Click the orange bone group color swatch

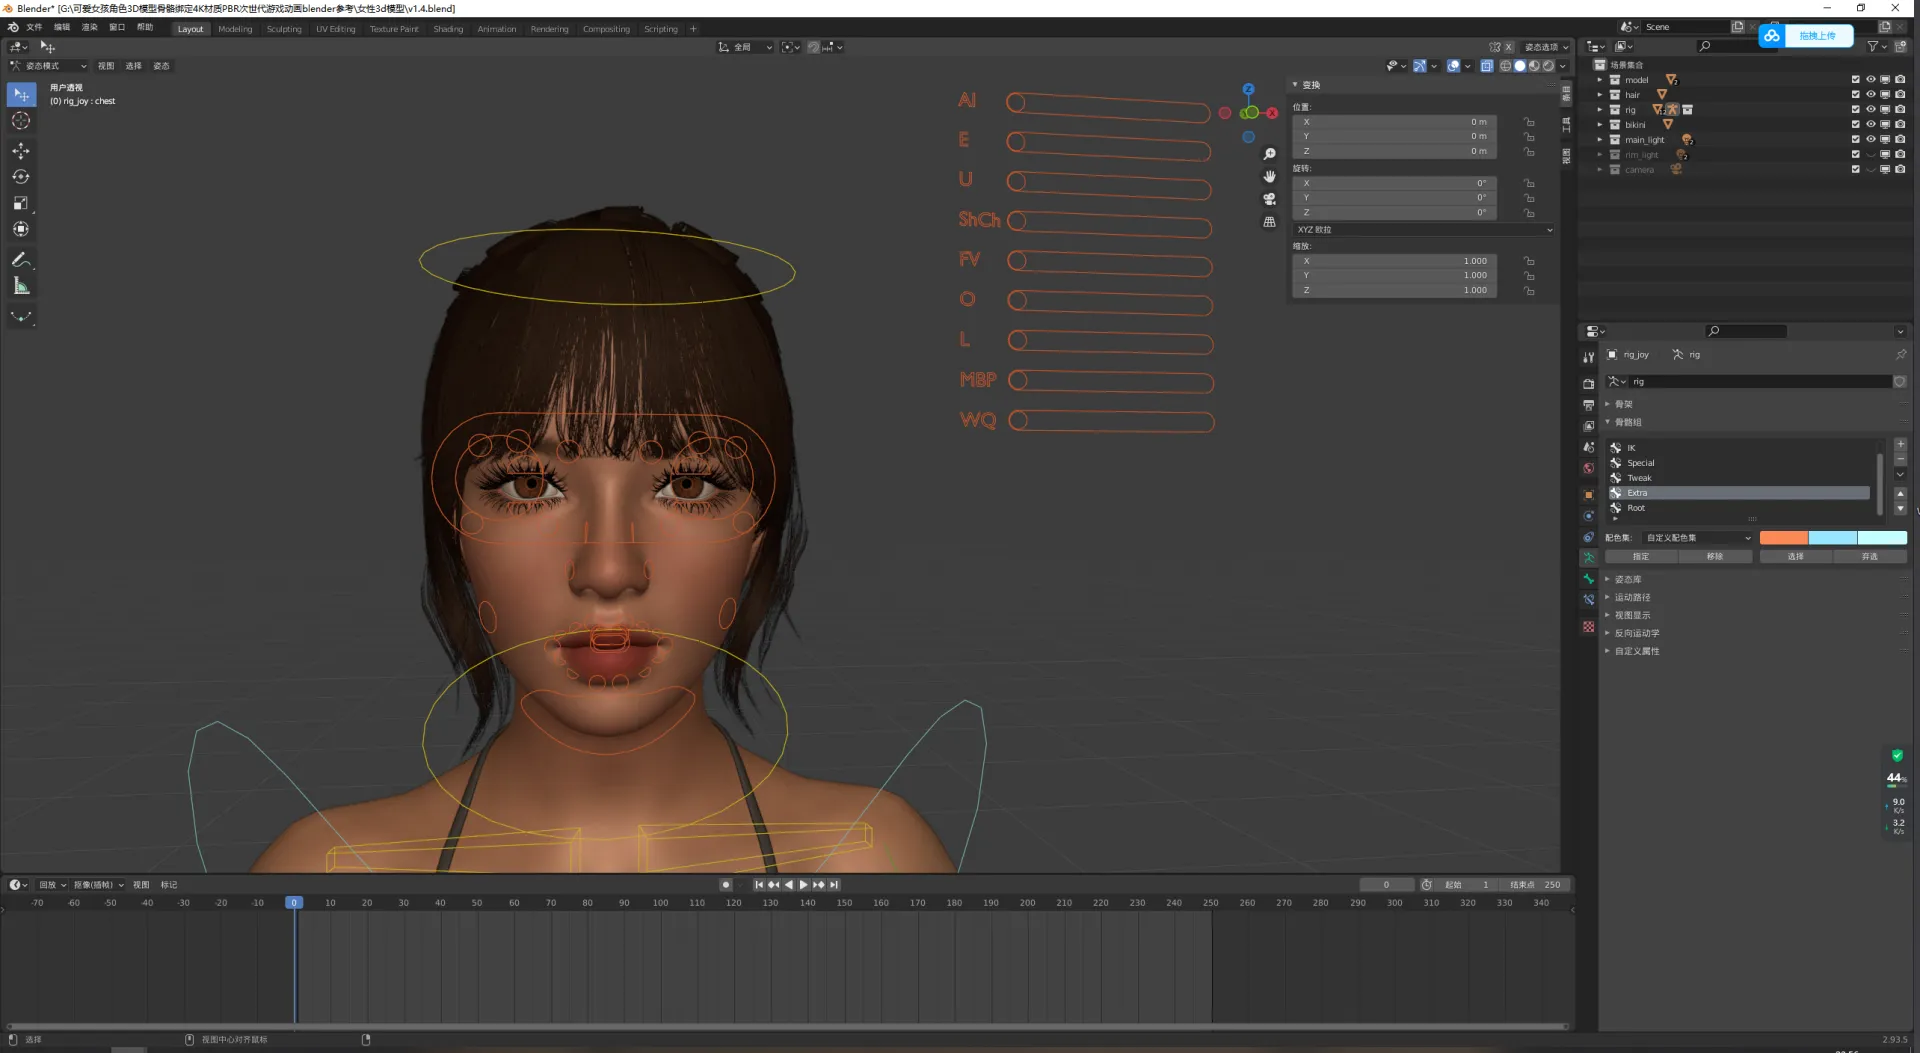(x=1783, y=538)
